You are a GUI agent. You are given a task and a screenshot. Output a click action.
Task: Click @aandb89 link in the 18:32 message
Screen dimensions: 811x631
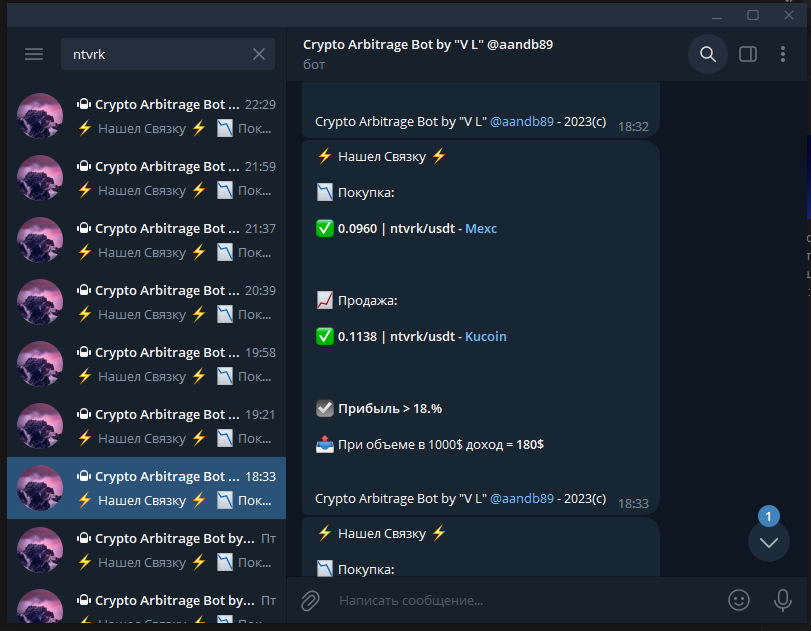[521, 122]
